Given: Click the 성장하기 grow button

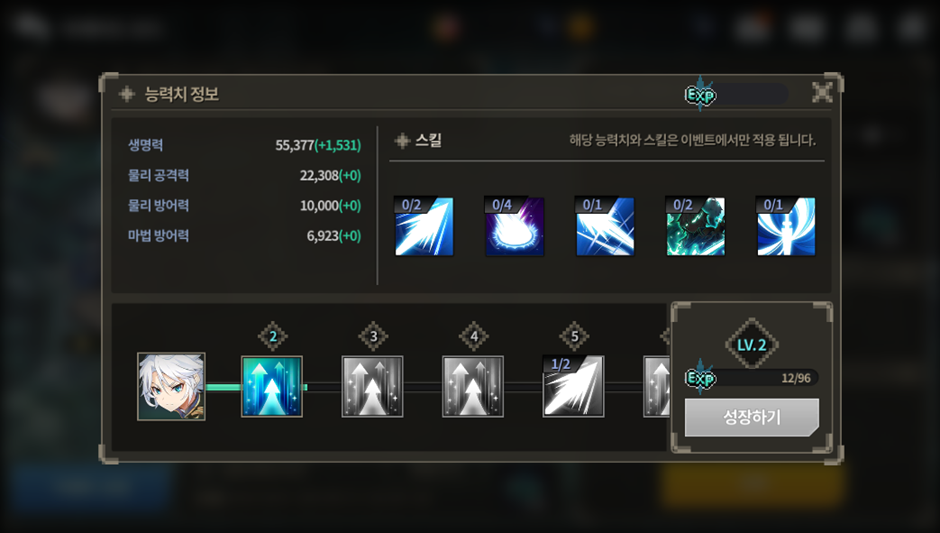Looking at the screenshot, I should point(752,417).
